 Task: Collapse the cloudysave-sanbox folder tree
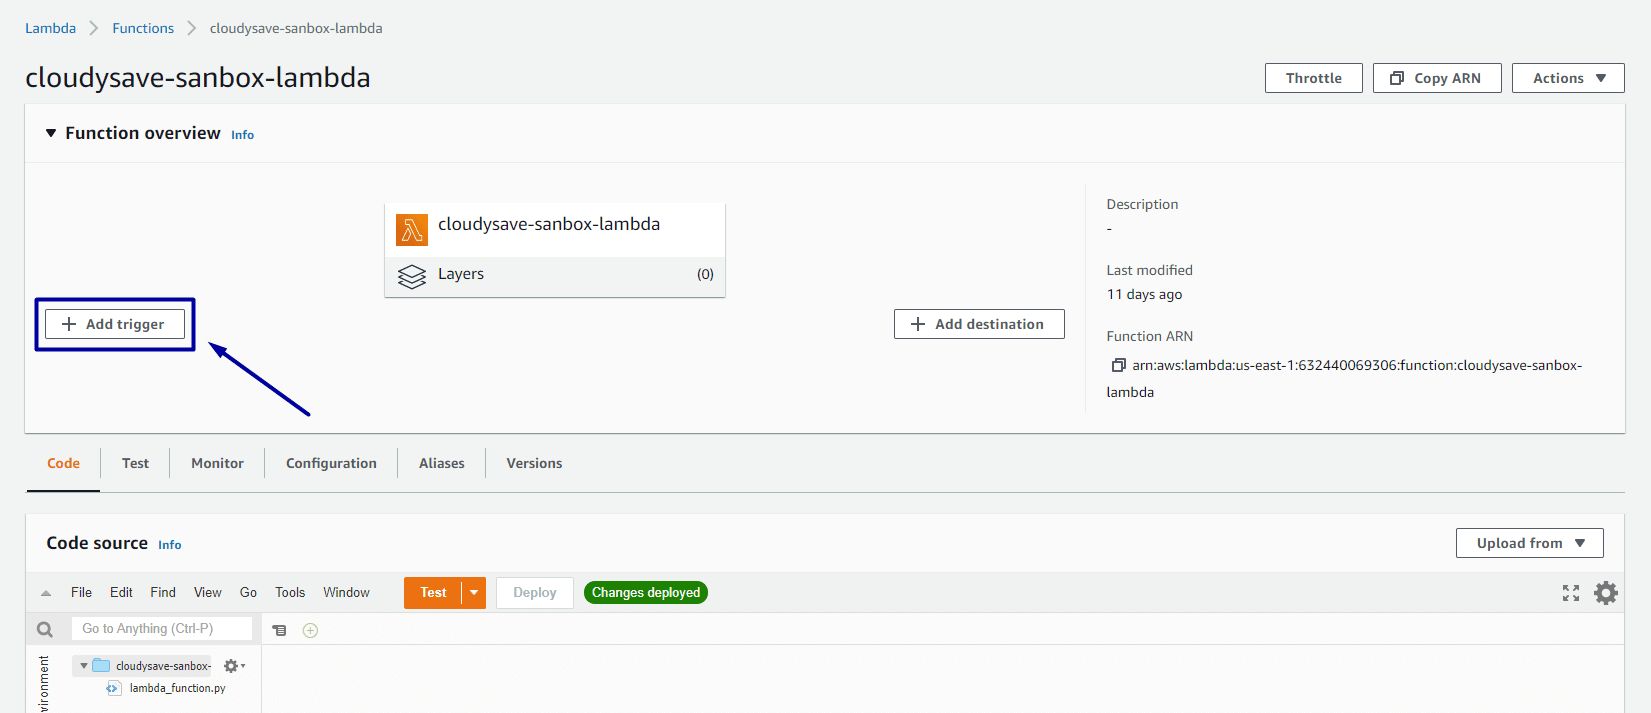pos(84,666)
